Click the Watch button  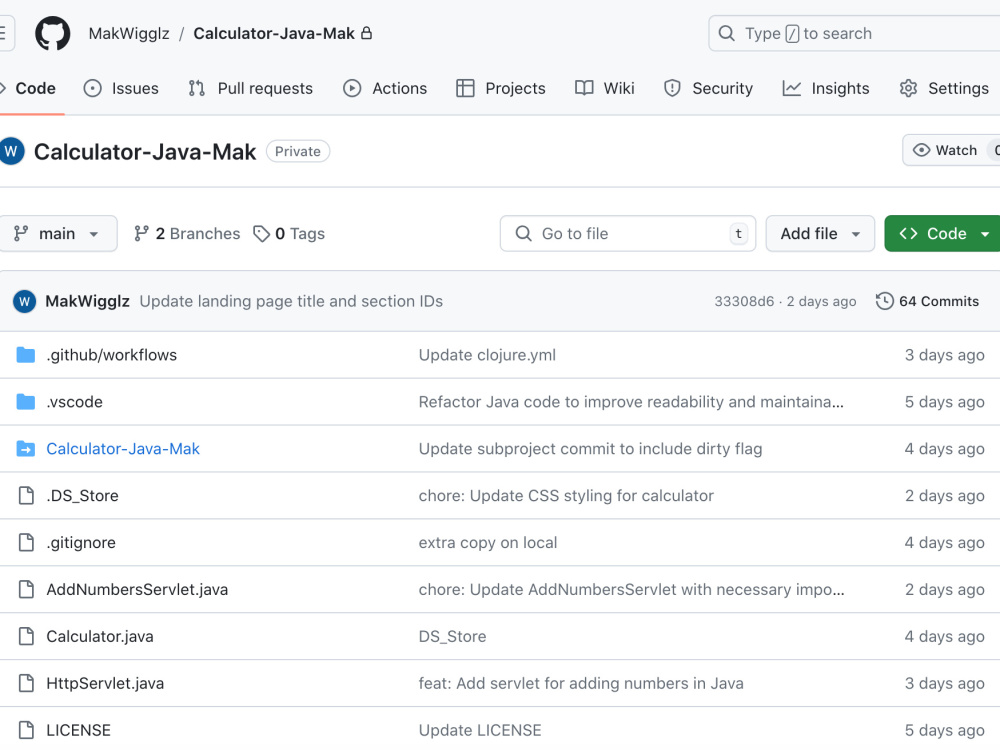click(x=951, y=151)
